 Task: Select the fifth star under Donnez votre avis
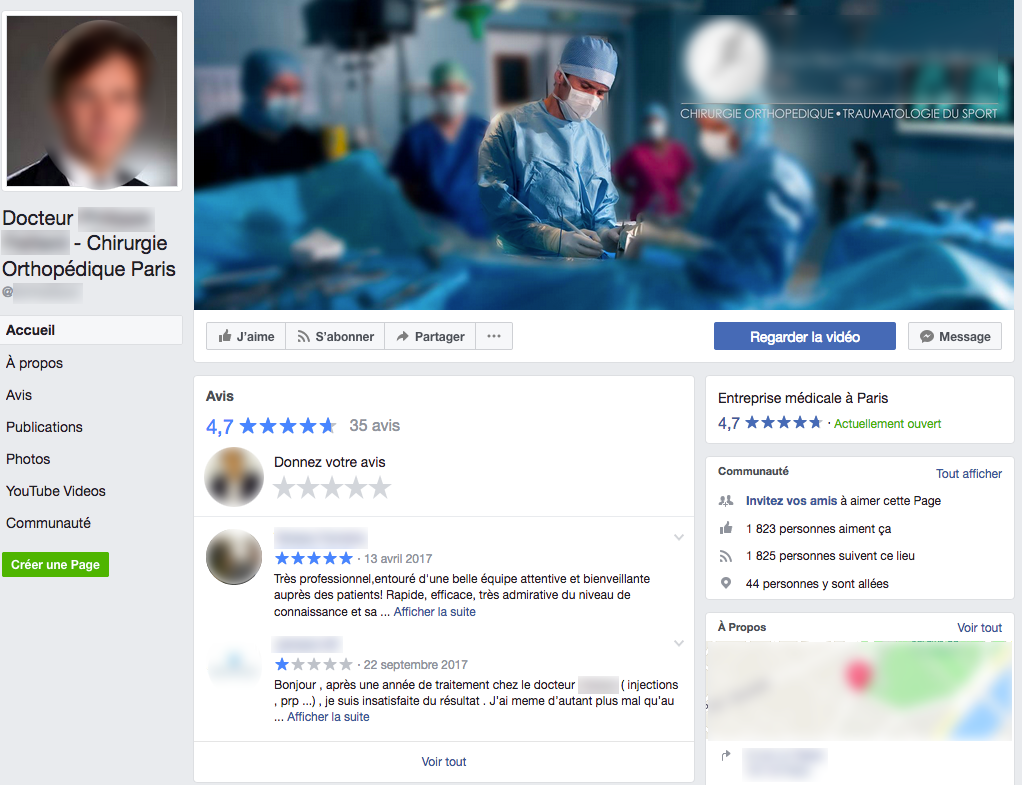click(380, 488)
